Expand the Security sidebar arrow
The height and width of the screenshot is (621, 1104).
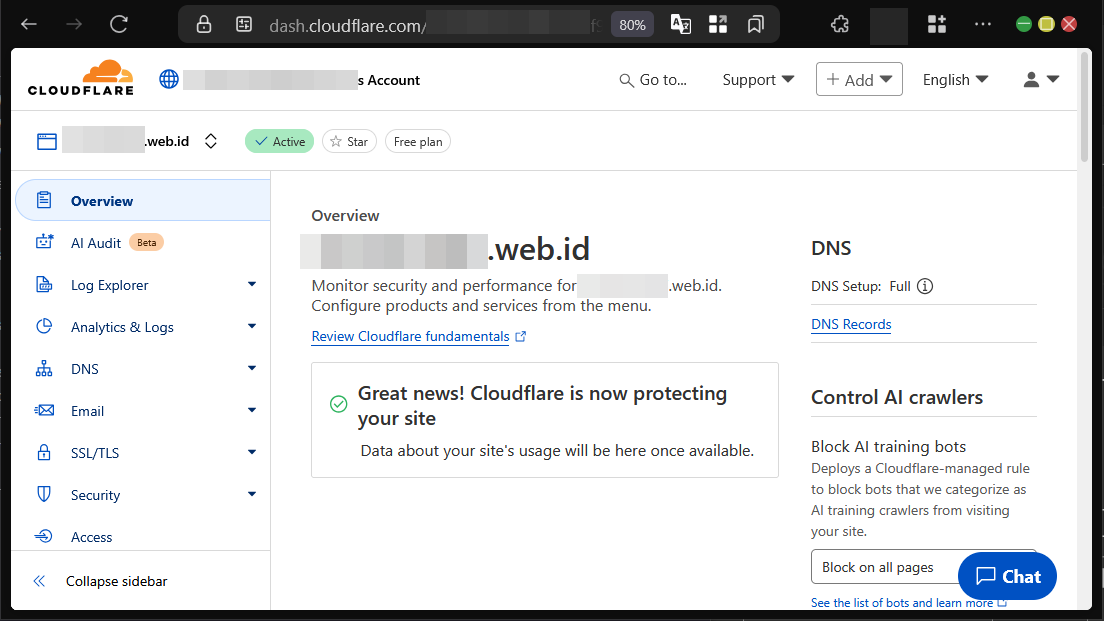pyautogui.click(x=251, y=494)
